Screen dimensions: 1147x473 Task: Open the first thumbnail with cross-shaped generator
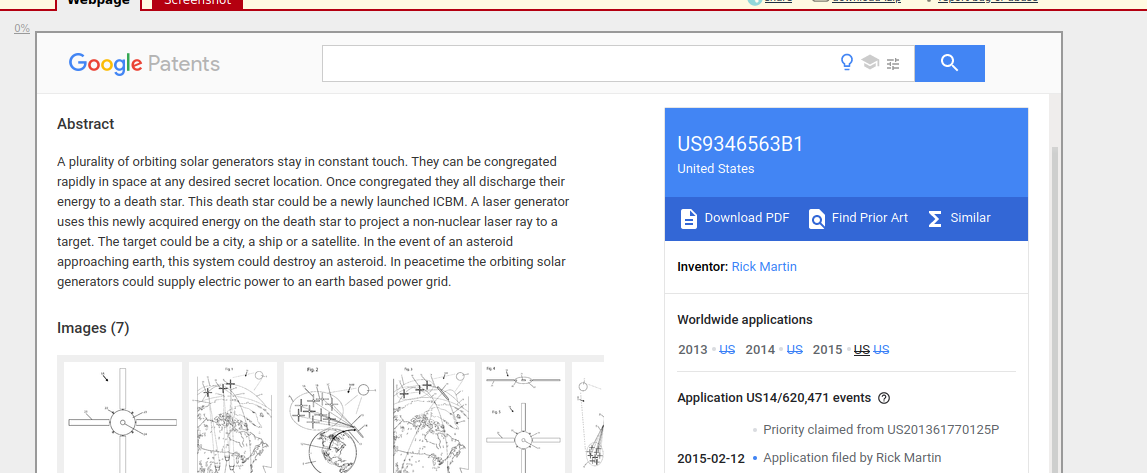[123, 417]
